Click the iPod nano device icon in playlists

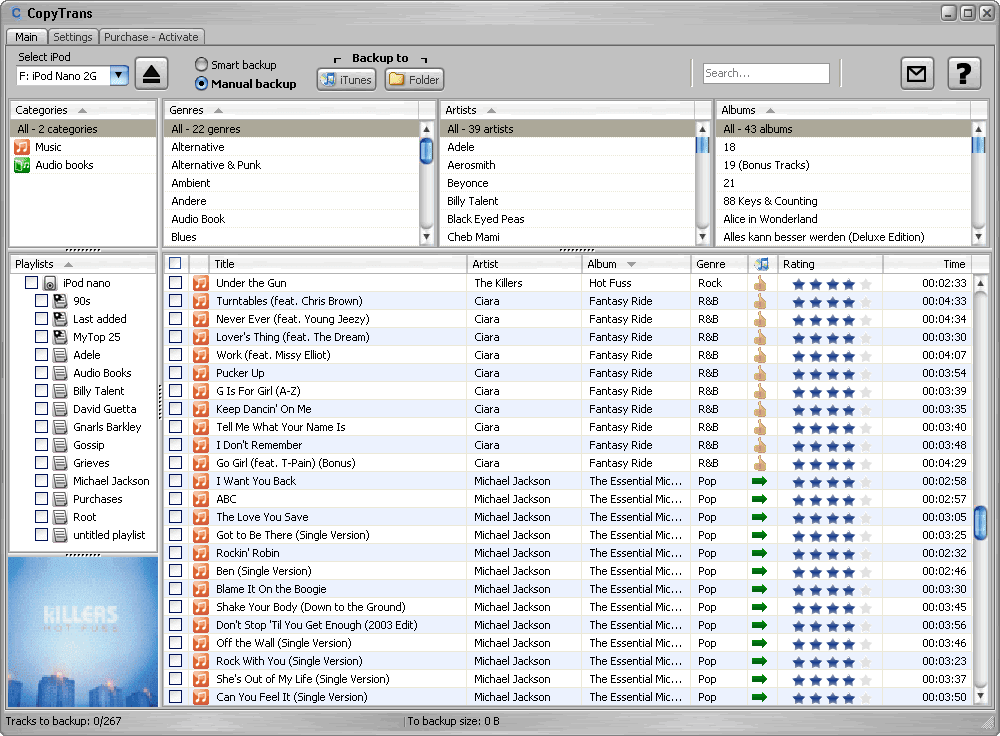(50, 283)
